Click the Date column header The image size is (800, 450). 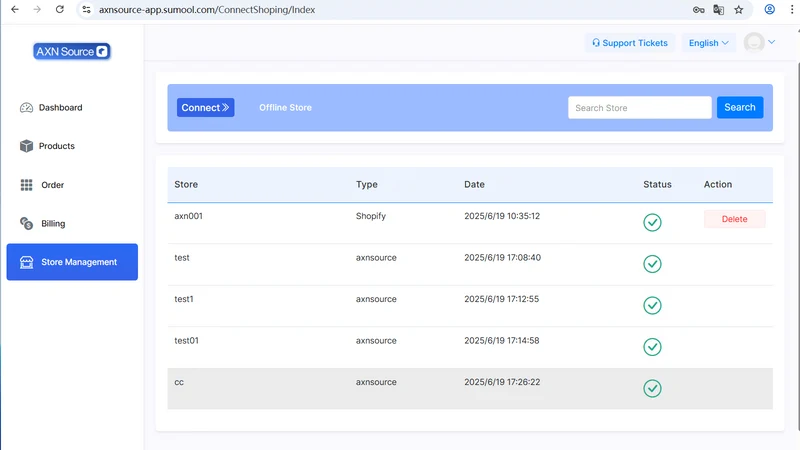click(x=474, y=184)
